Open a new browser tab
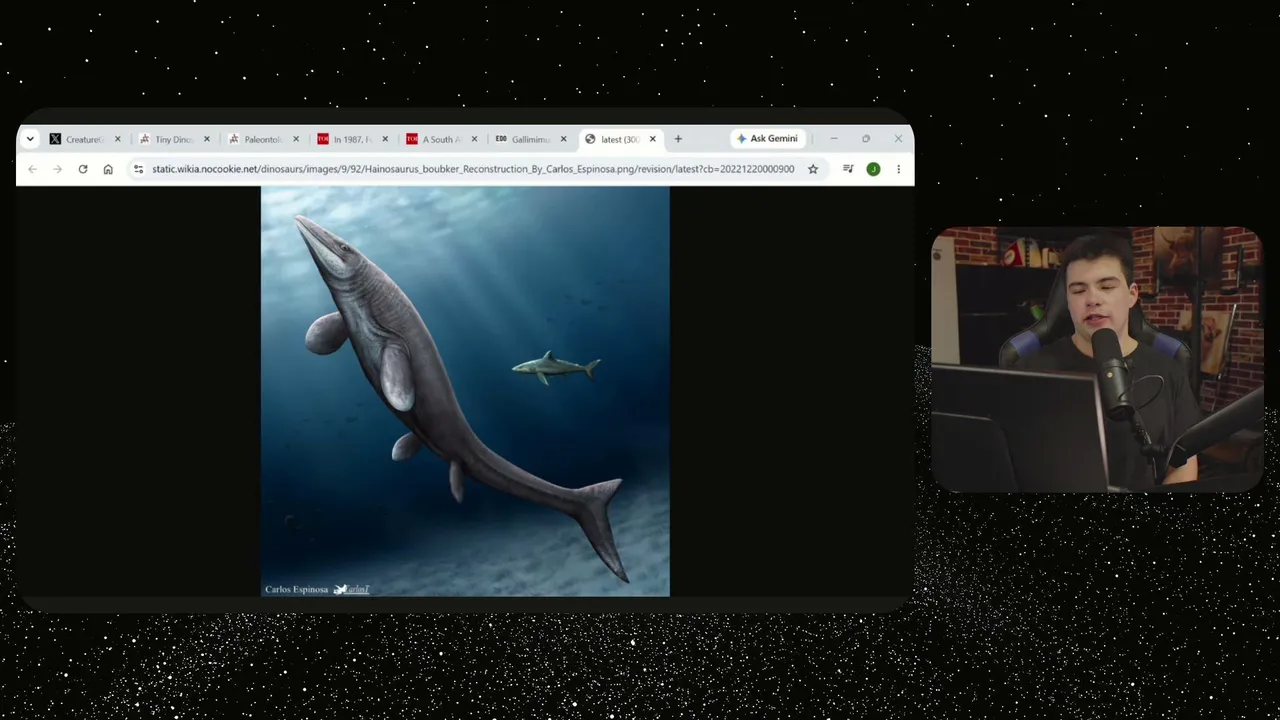 (x=678, y=139)
